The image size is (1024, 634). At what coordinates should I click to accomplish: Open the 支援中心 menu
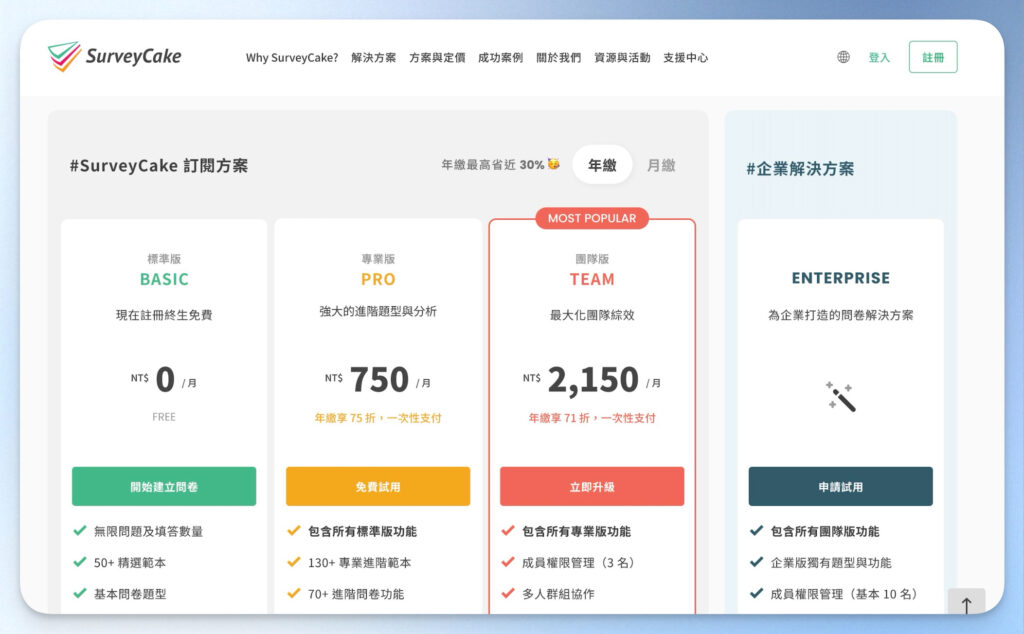(685, 57)
